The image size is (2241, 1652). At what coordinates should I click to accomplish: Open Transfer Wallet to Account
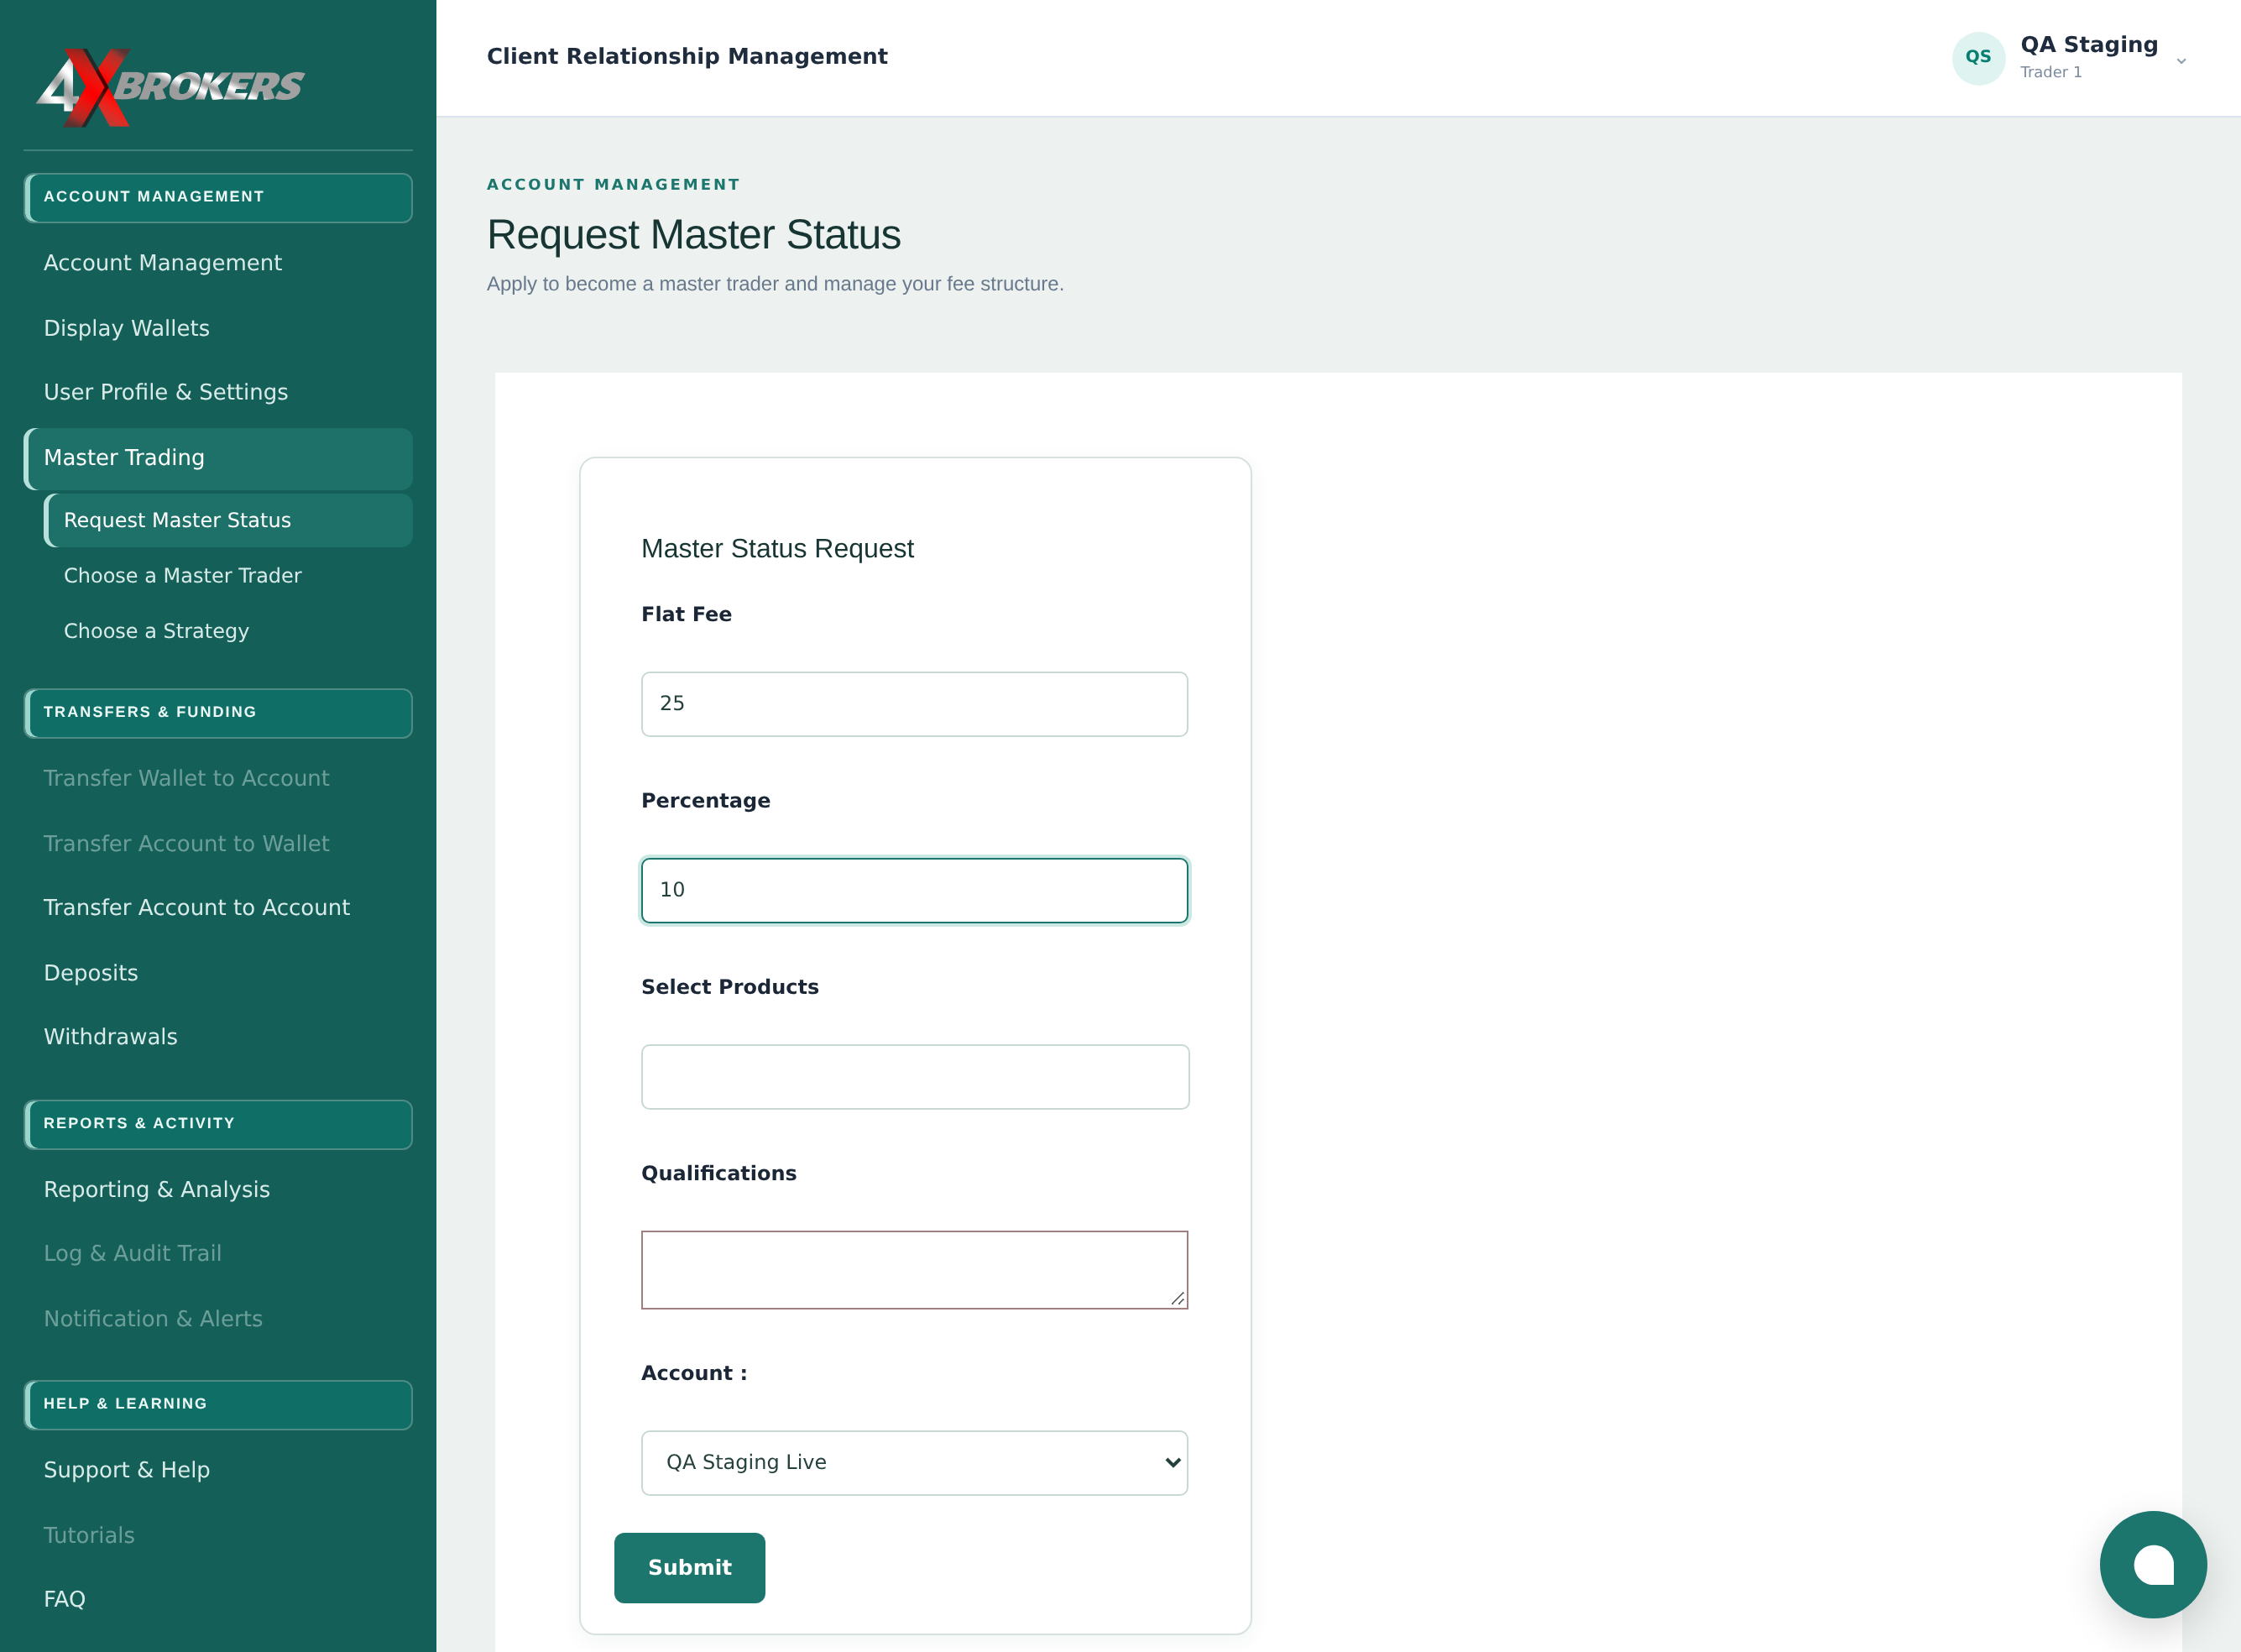point(186,778)
